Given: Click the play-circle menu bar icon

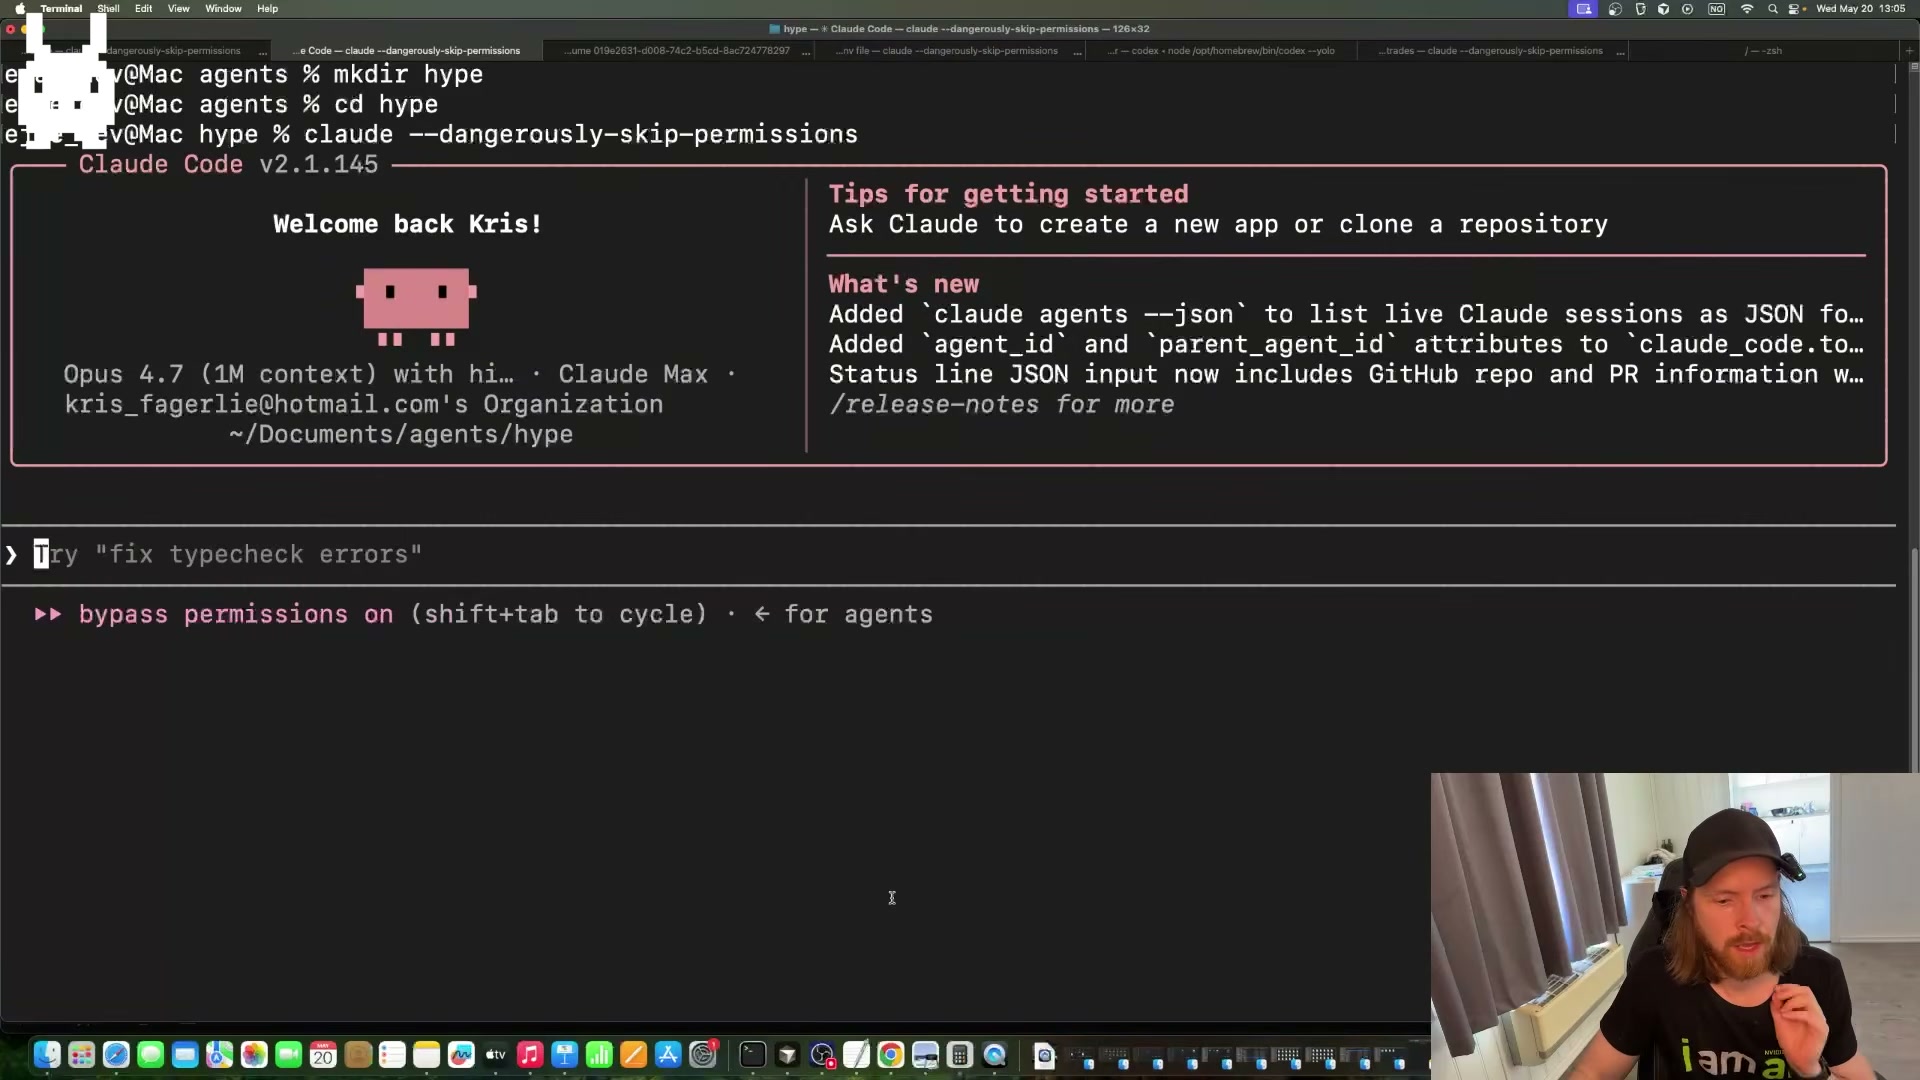Looking at the screenshot, I should pos(1688,8).
